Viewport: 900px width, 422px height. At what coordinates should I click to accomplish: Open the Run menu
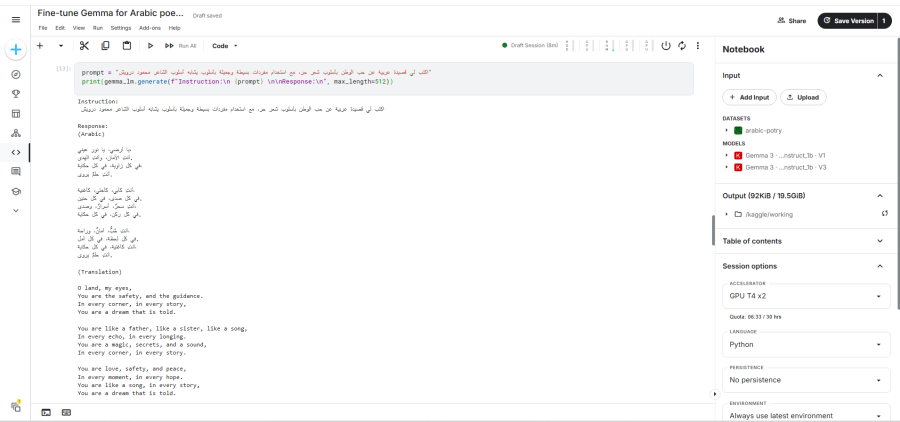point(98,28)
